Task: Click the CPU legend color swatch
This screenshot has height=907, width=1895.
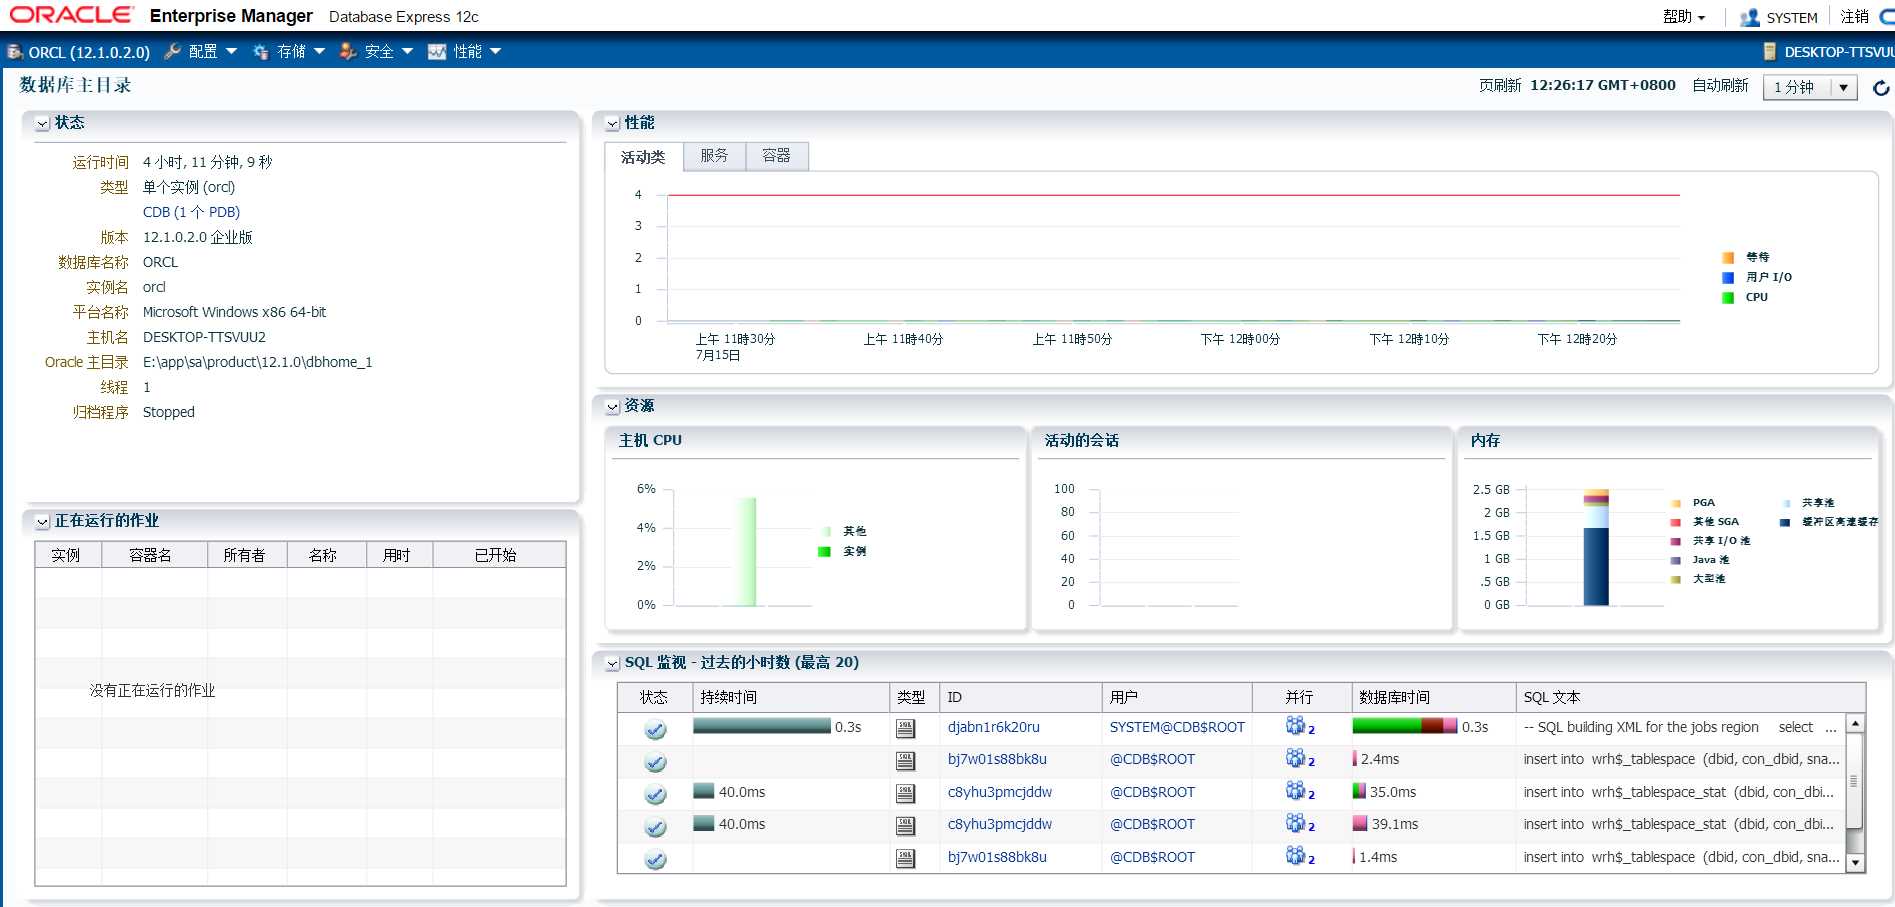Action: [1728, 298]
